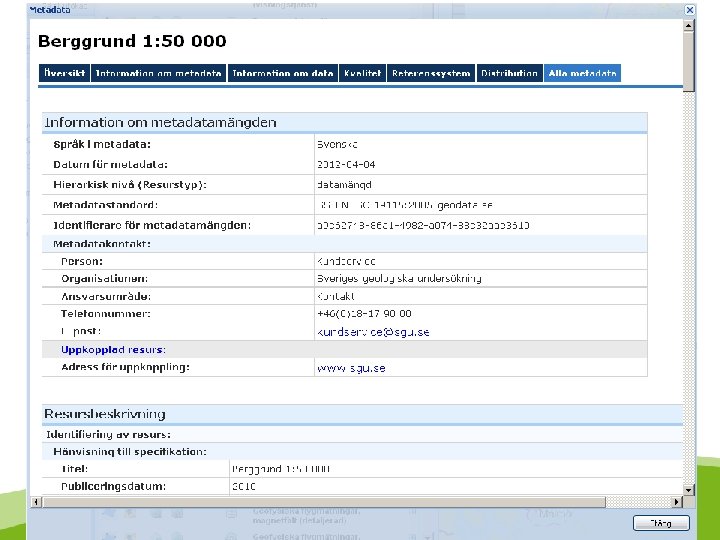Switch to Information om data tab
This screenshot has width=720, height=540.
pyautogui.click(x=283, y=73)
